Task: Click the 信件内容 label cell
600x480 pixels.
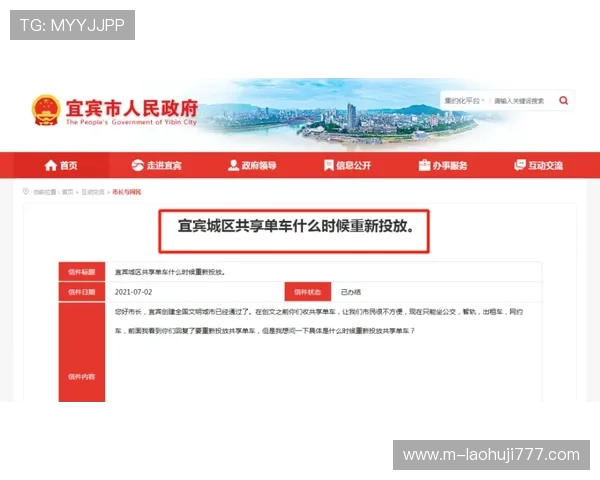Action: point(82,352)
